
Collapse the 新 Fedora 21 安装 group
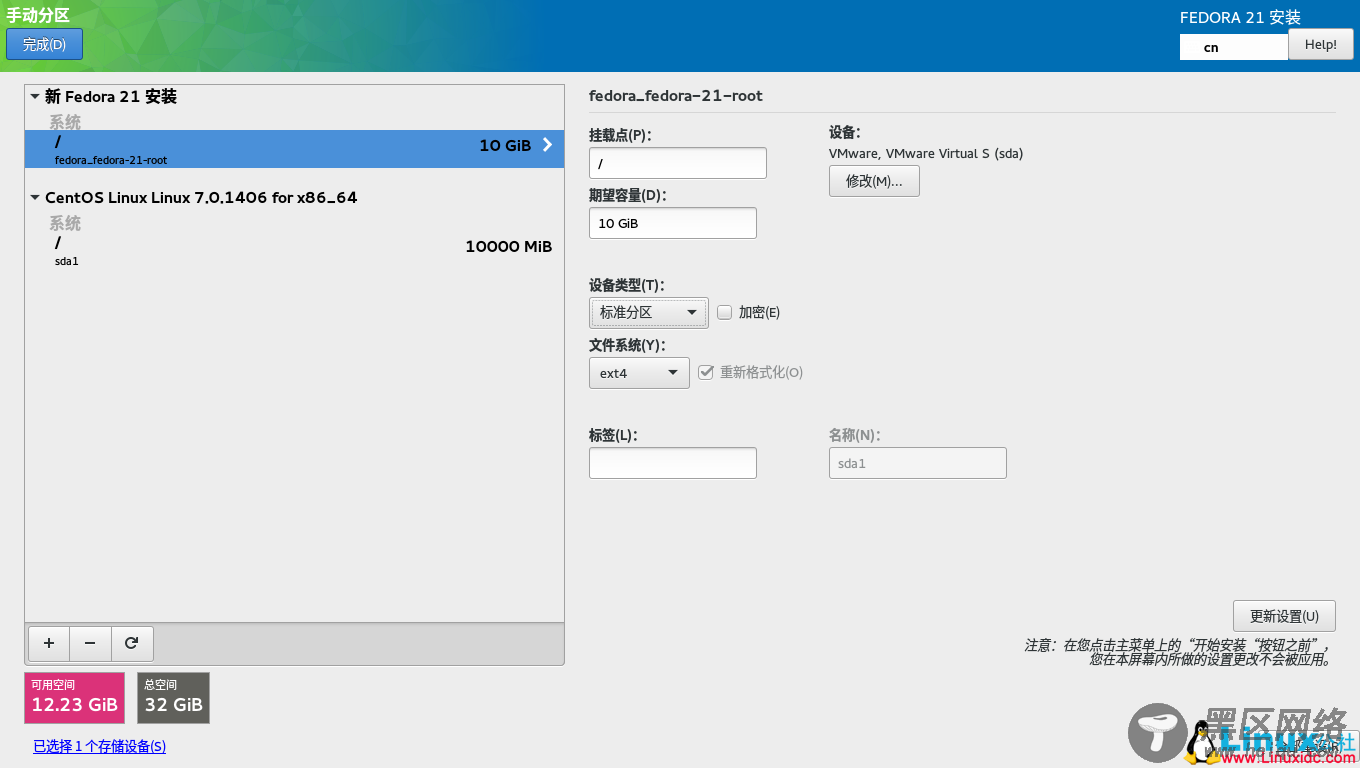[36, 97]
